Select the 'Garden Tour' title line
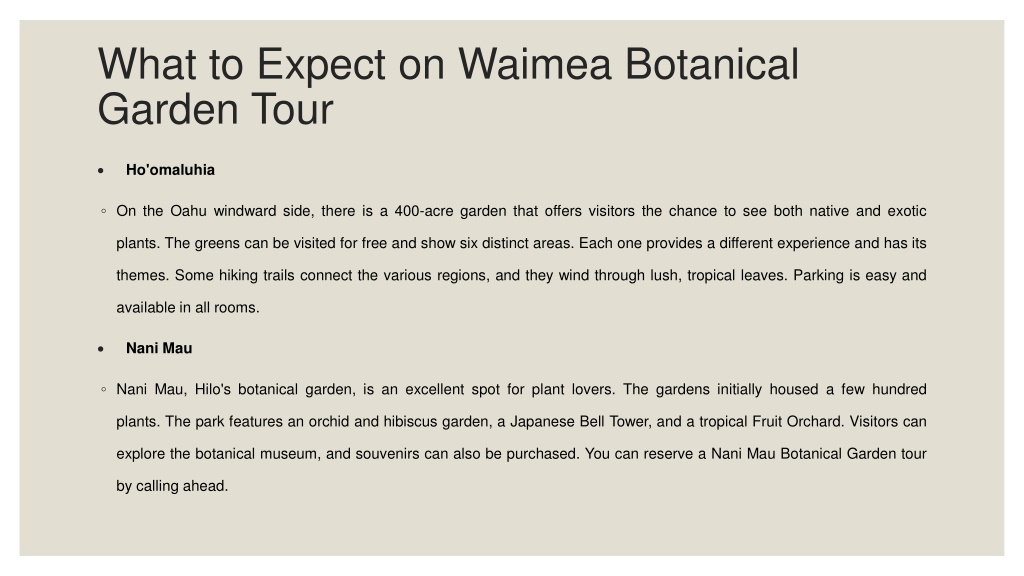This screenshot has width=1024, height=576. (x=216, y=109)
